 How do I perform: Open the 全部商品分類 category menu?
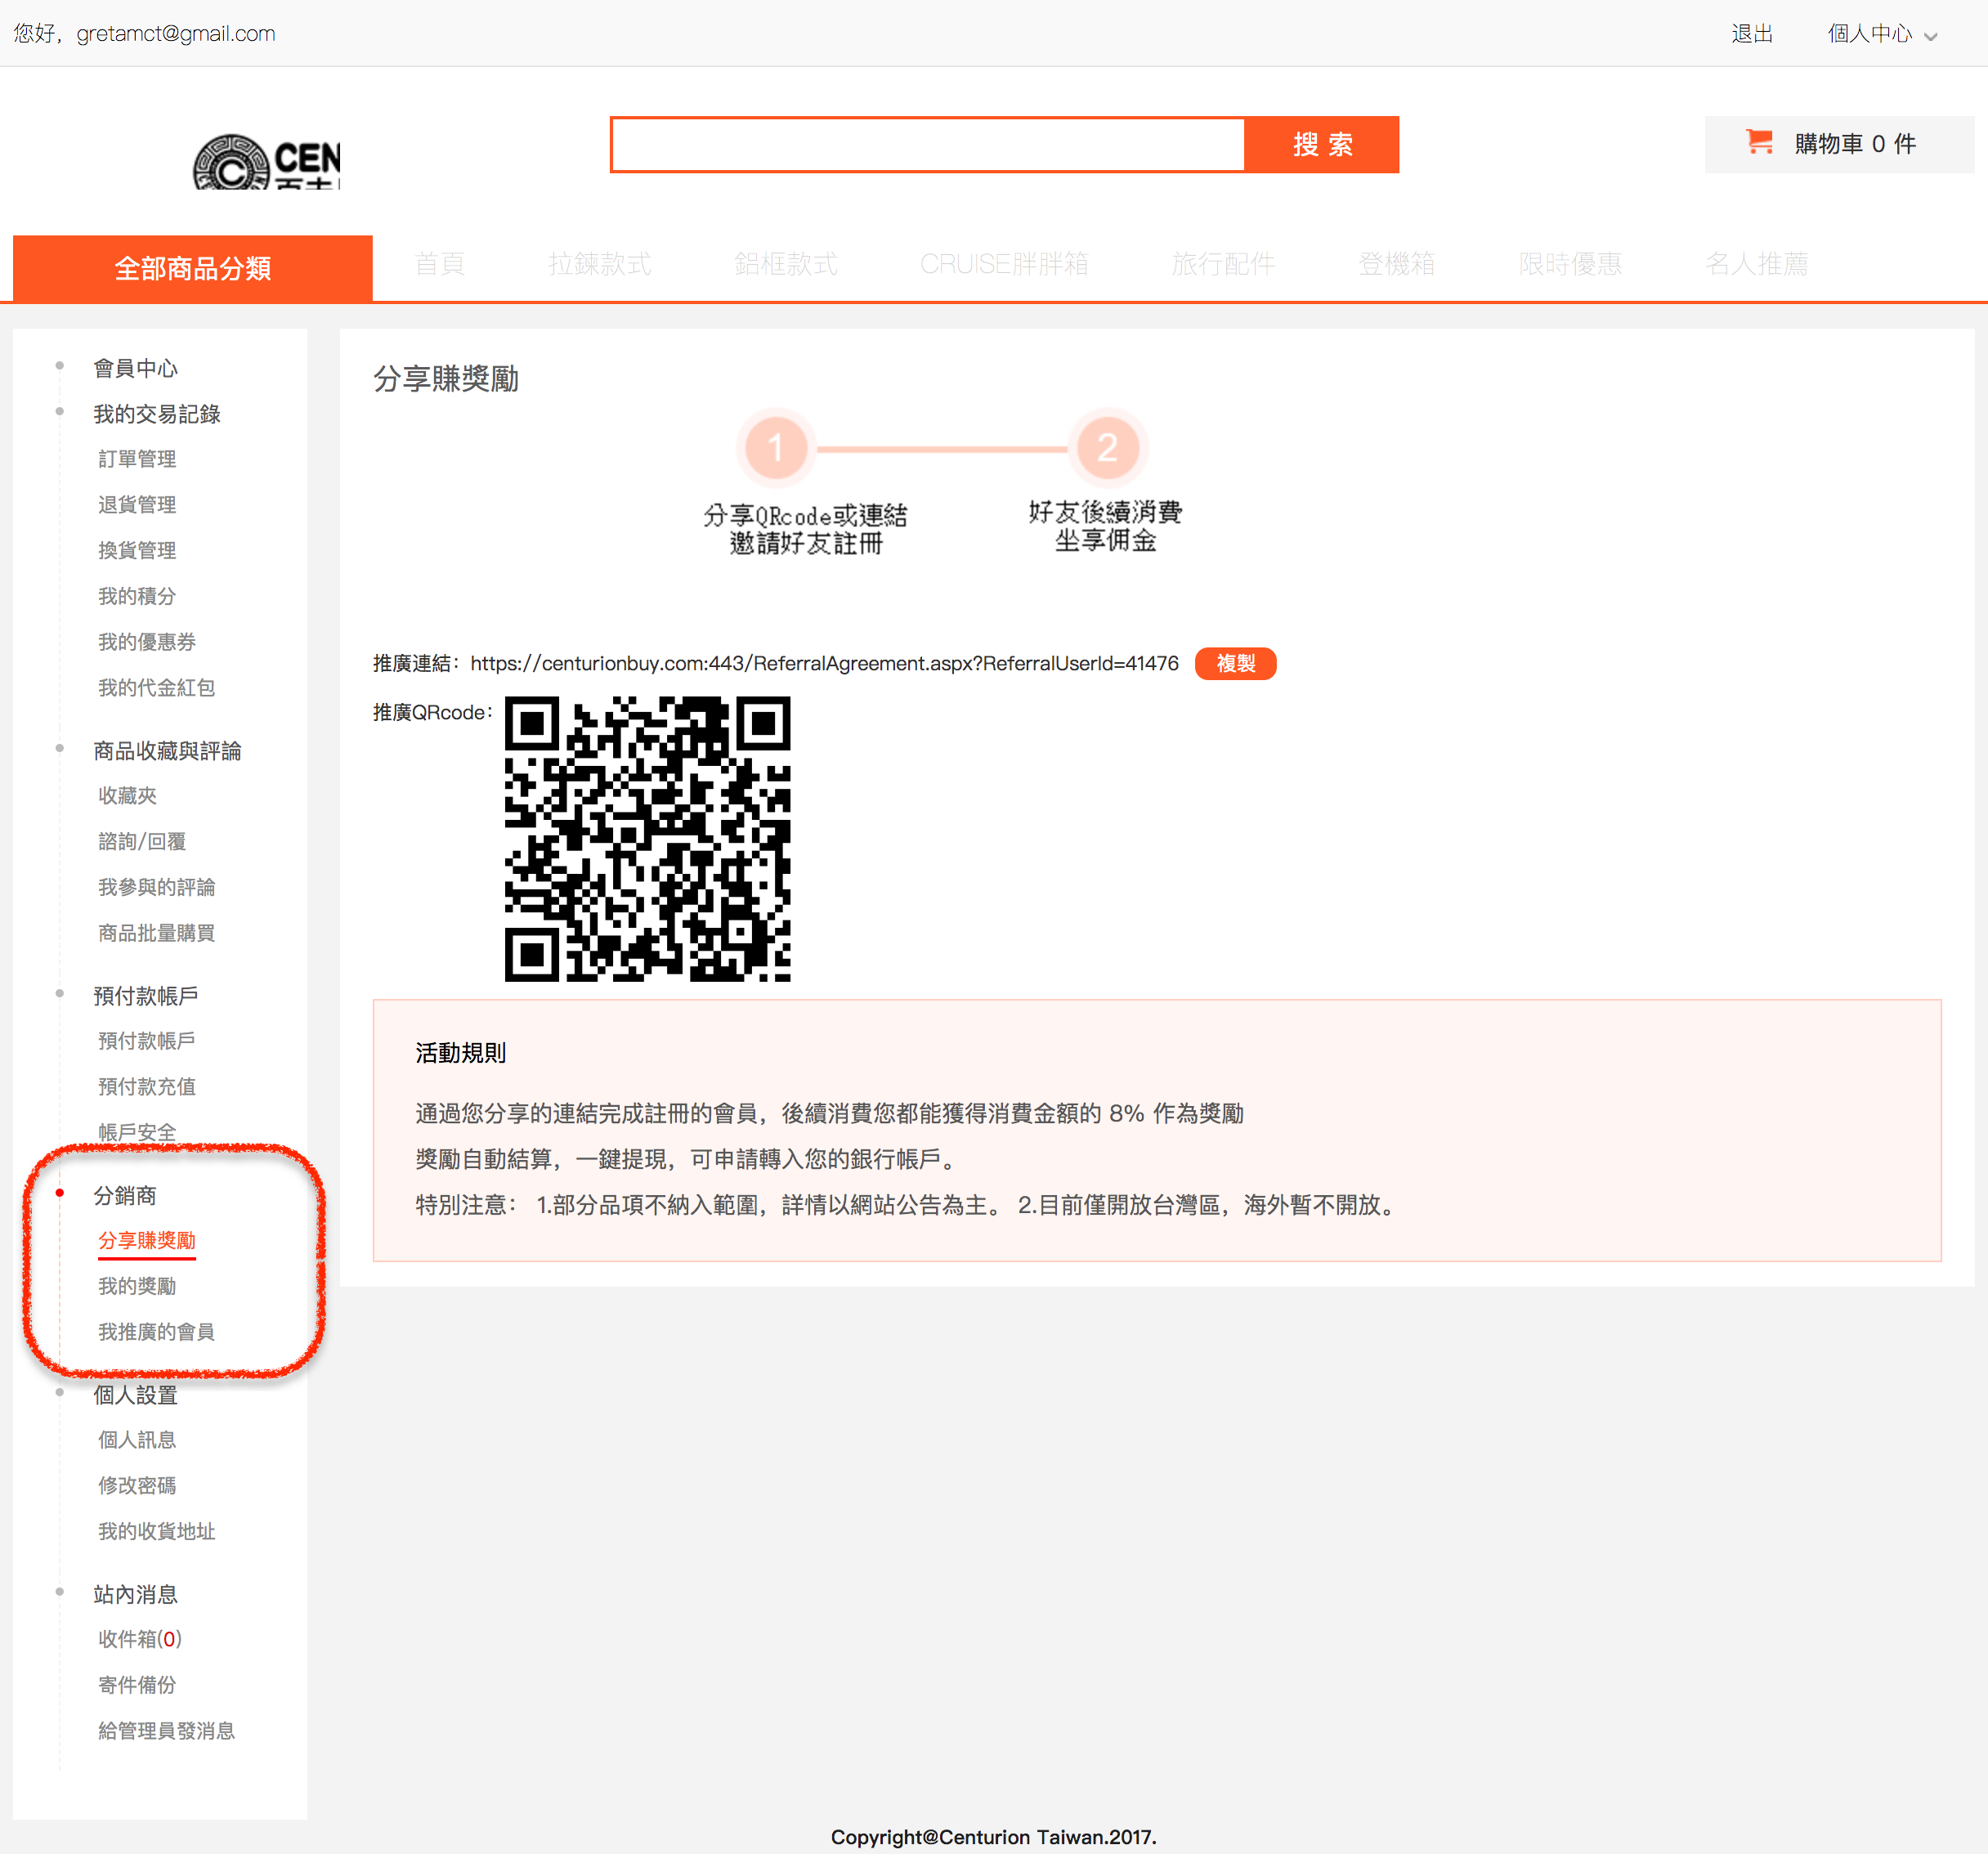[193, 268]
